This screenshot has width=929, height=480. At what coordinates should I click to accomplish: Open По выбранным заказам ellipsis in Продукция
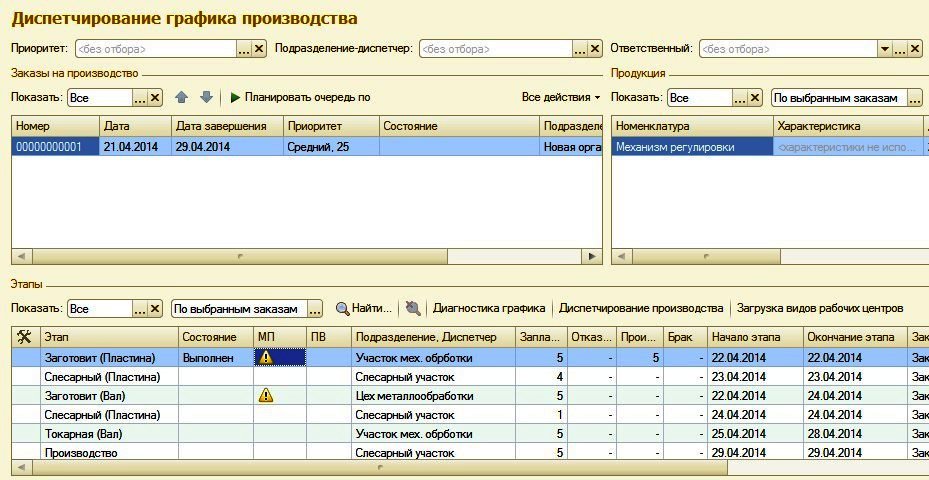[915, 98]
